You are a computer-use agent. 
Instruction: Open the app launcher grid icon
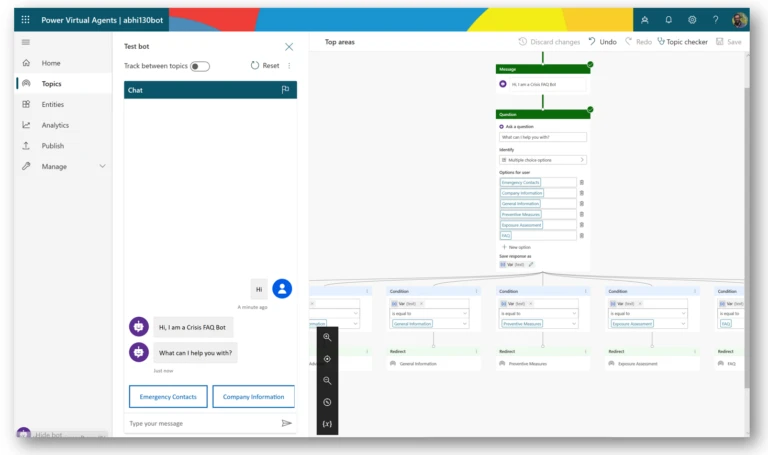(25, 20)
